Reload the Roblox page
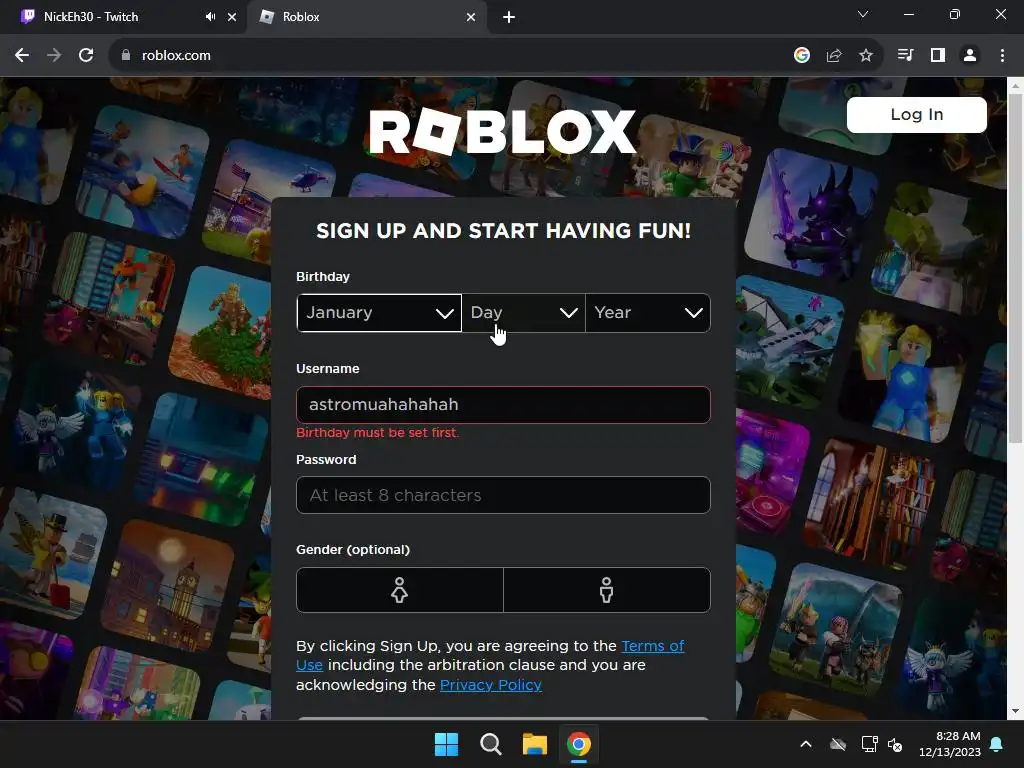 pos(86,56)
